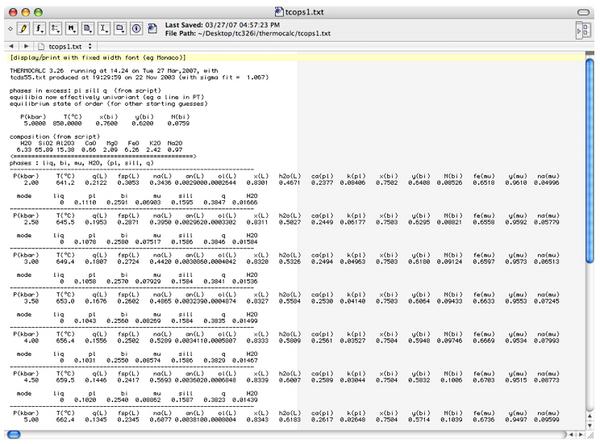600x444 pixels.
Task: Open the function popup menu (f icon)
Action: pyautogui.click(x=39, y=29)
